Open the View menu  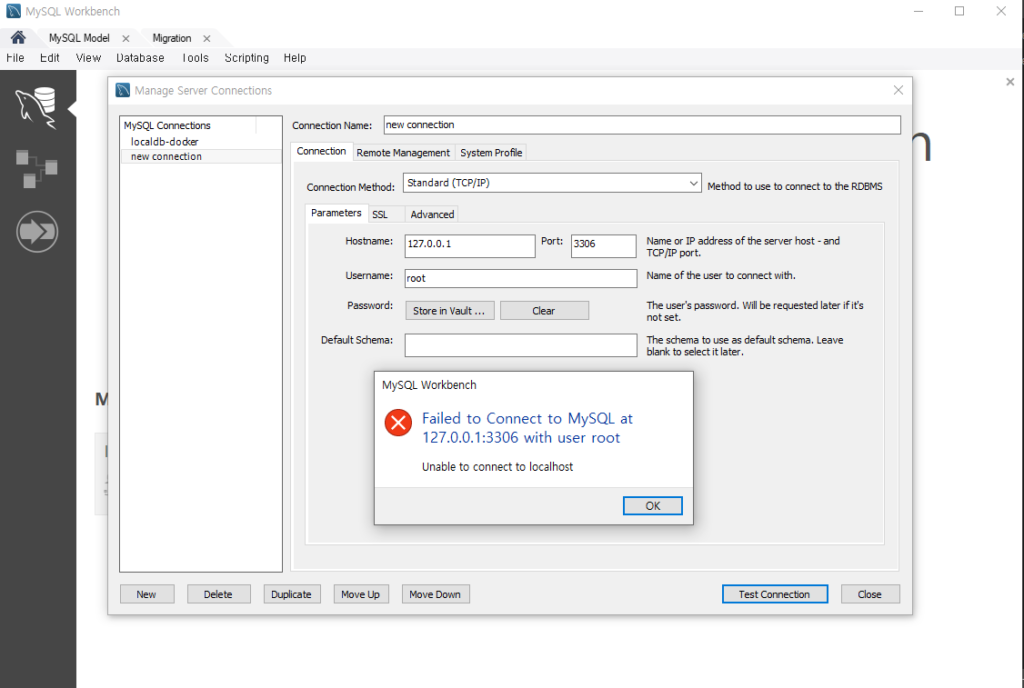[x=88, y=57]
